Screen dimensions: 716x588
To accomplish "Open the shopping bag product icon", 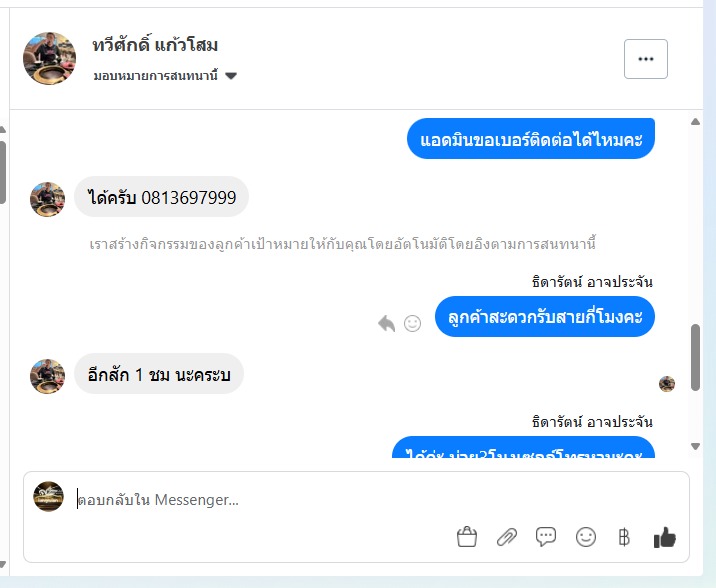I will point(466,538).
